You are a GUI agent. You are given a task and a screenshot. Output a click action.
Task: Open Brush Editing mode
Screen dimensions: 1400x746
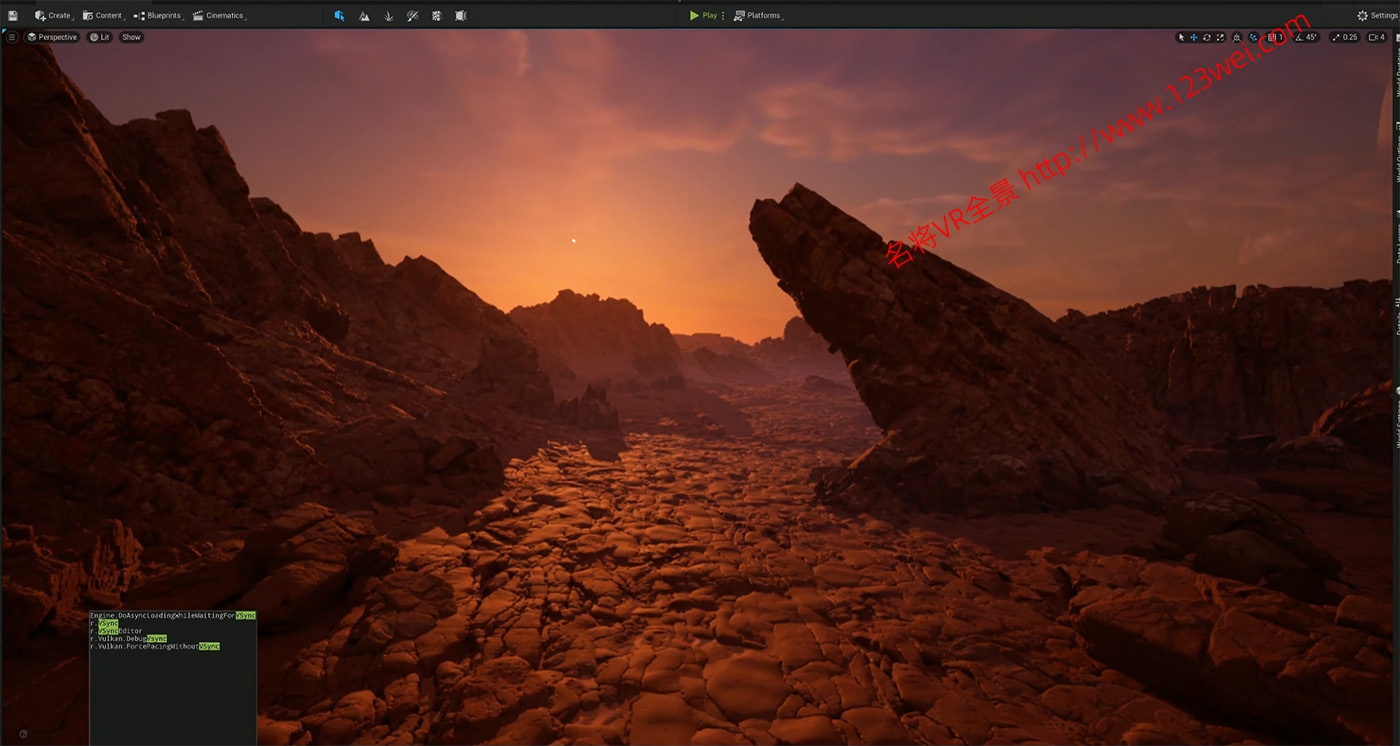pos(460,15)
